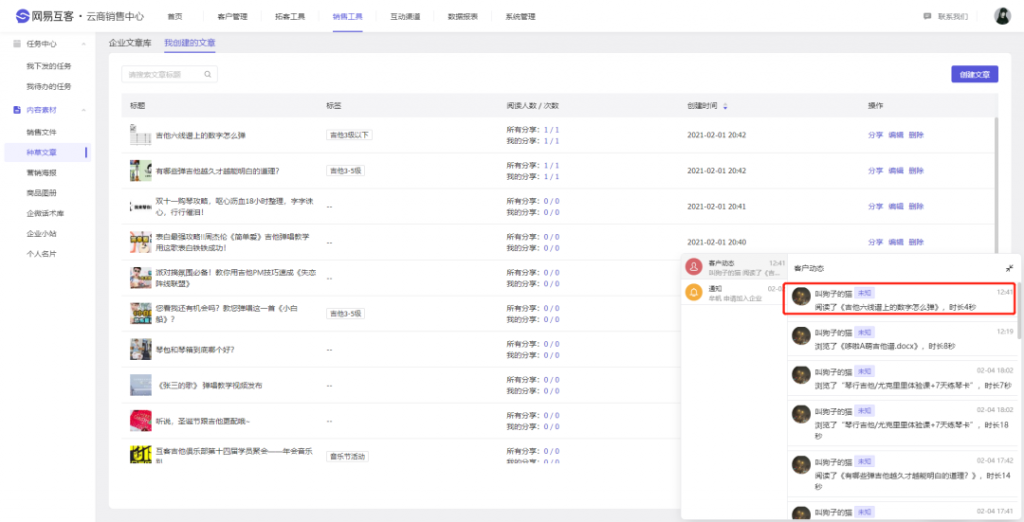
Task: Select the 我创建的文章 tab
Action: 190,42
